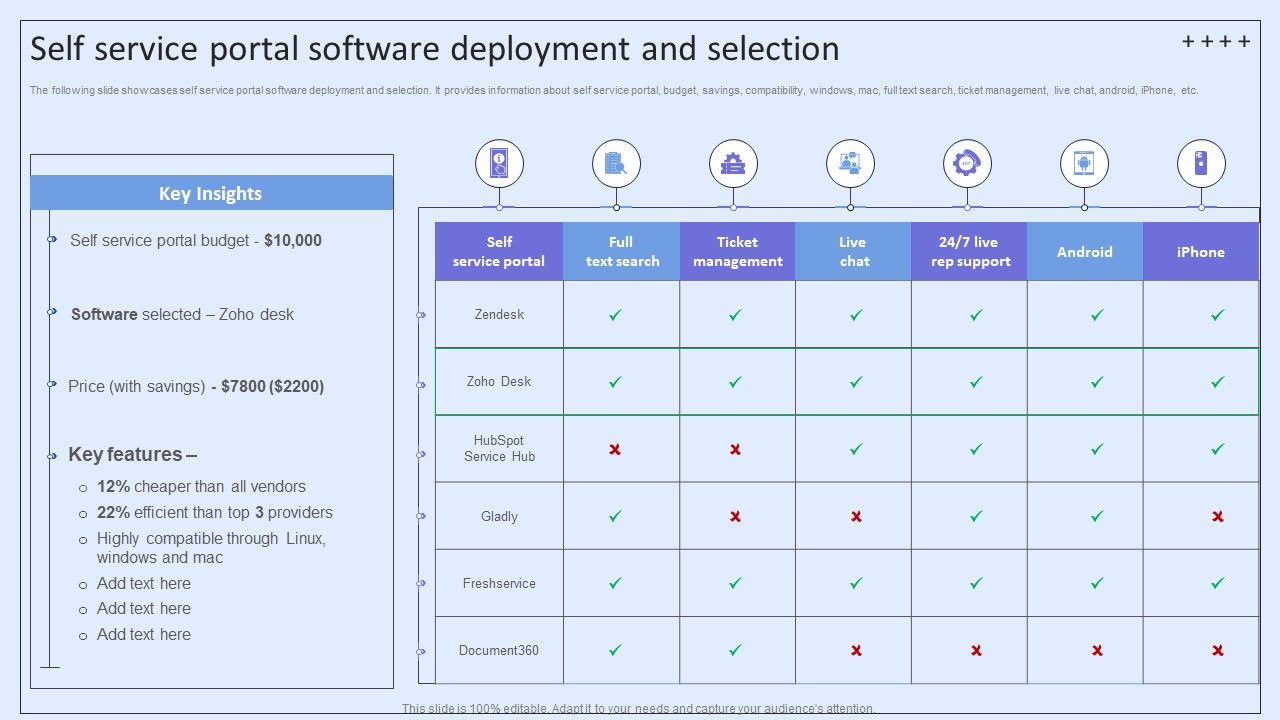Select the Full text search clipboard icon
This screenshot has height=720, width=1280.
[616, 163]
